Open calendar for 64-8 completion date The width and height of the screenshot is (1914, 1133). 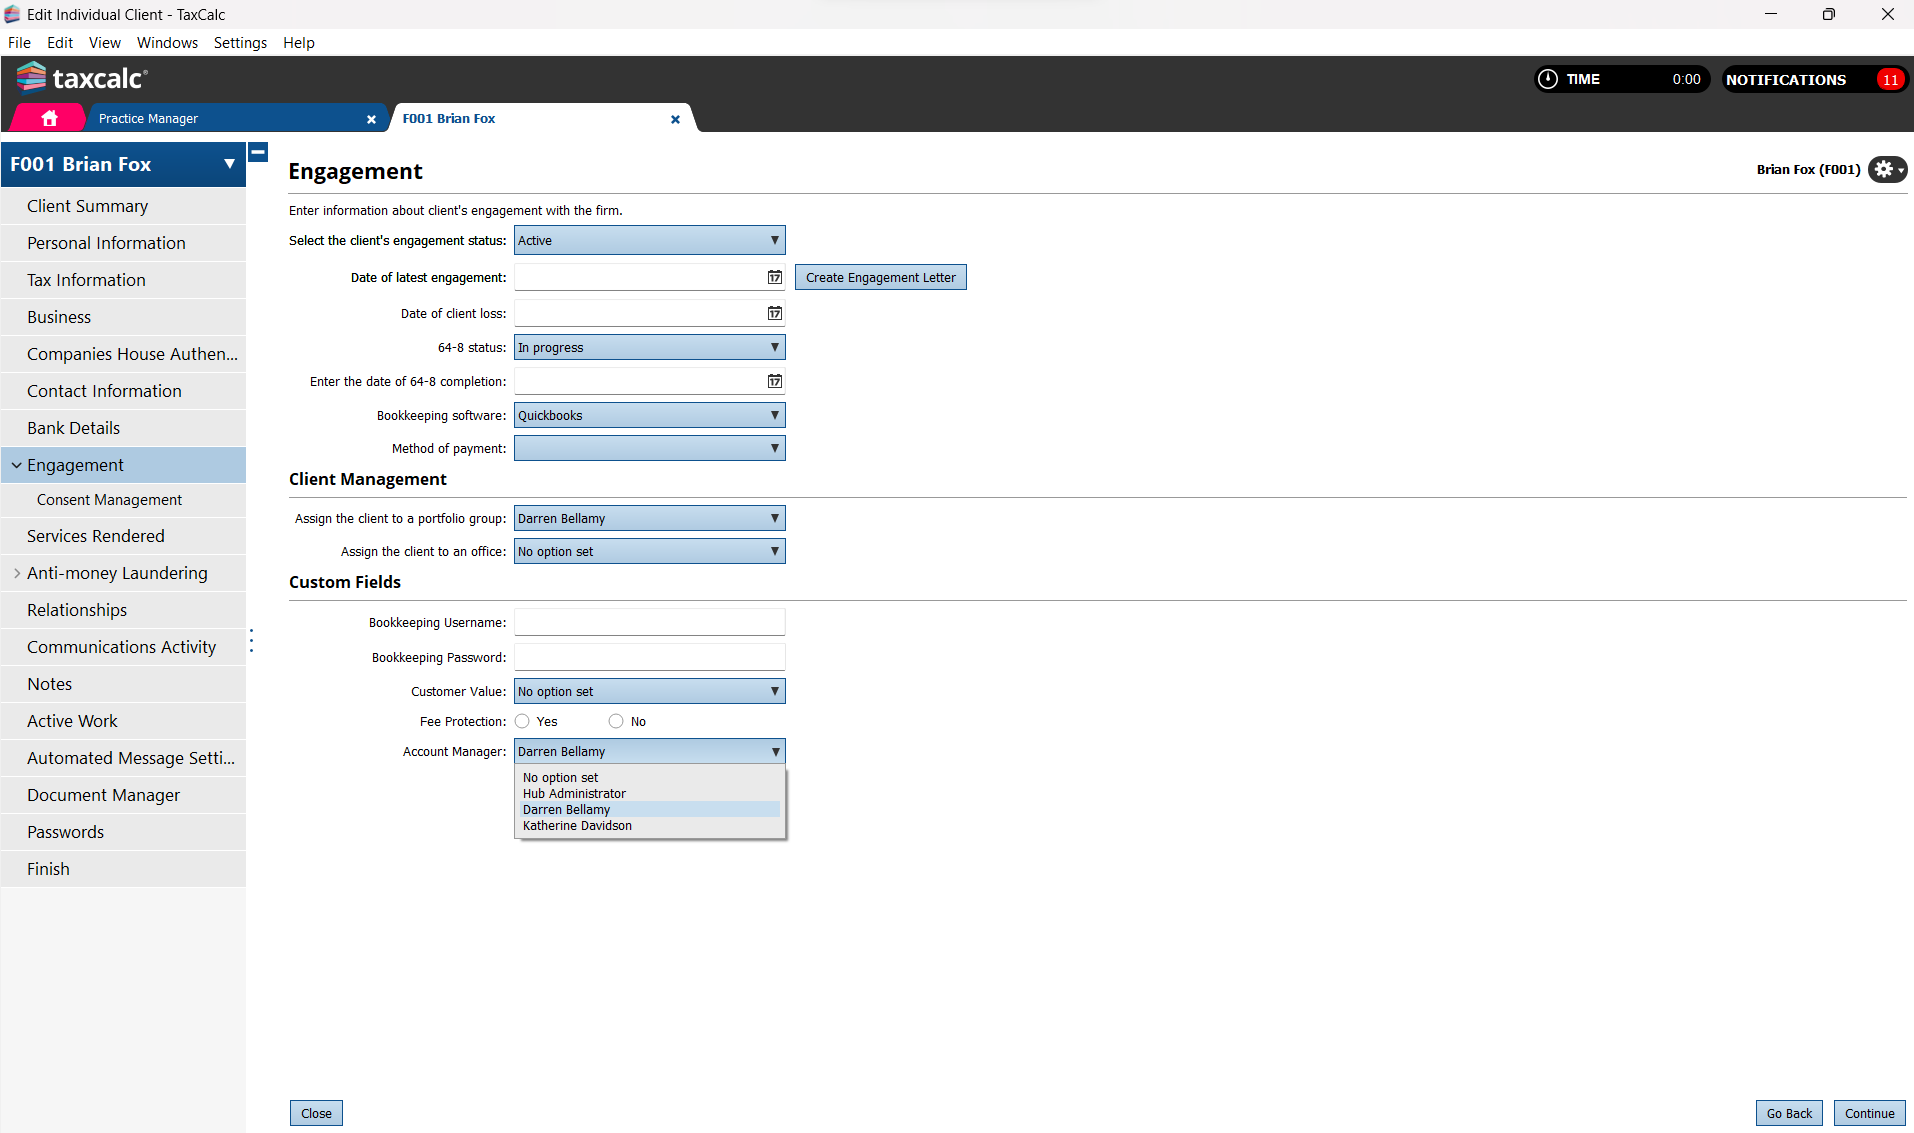tap(774, 381)
